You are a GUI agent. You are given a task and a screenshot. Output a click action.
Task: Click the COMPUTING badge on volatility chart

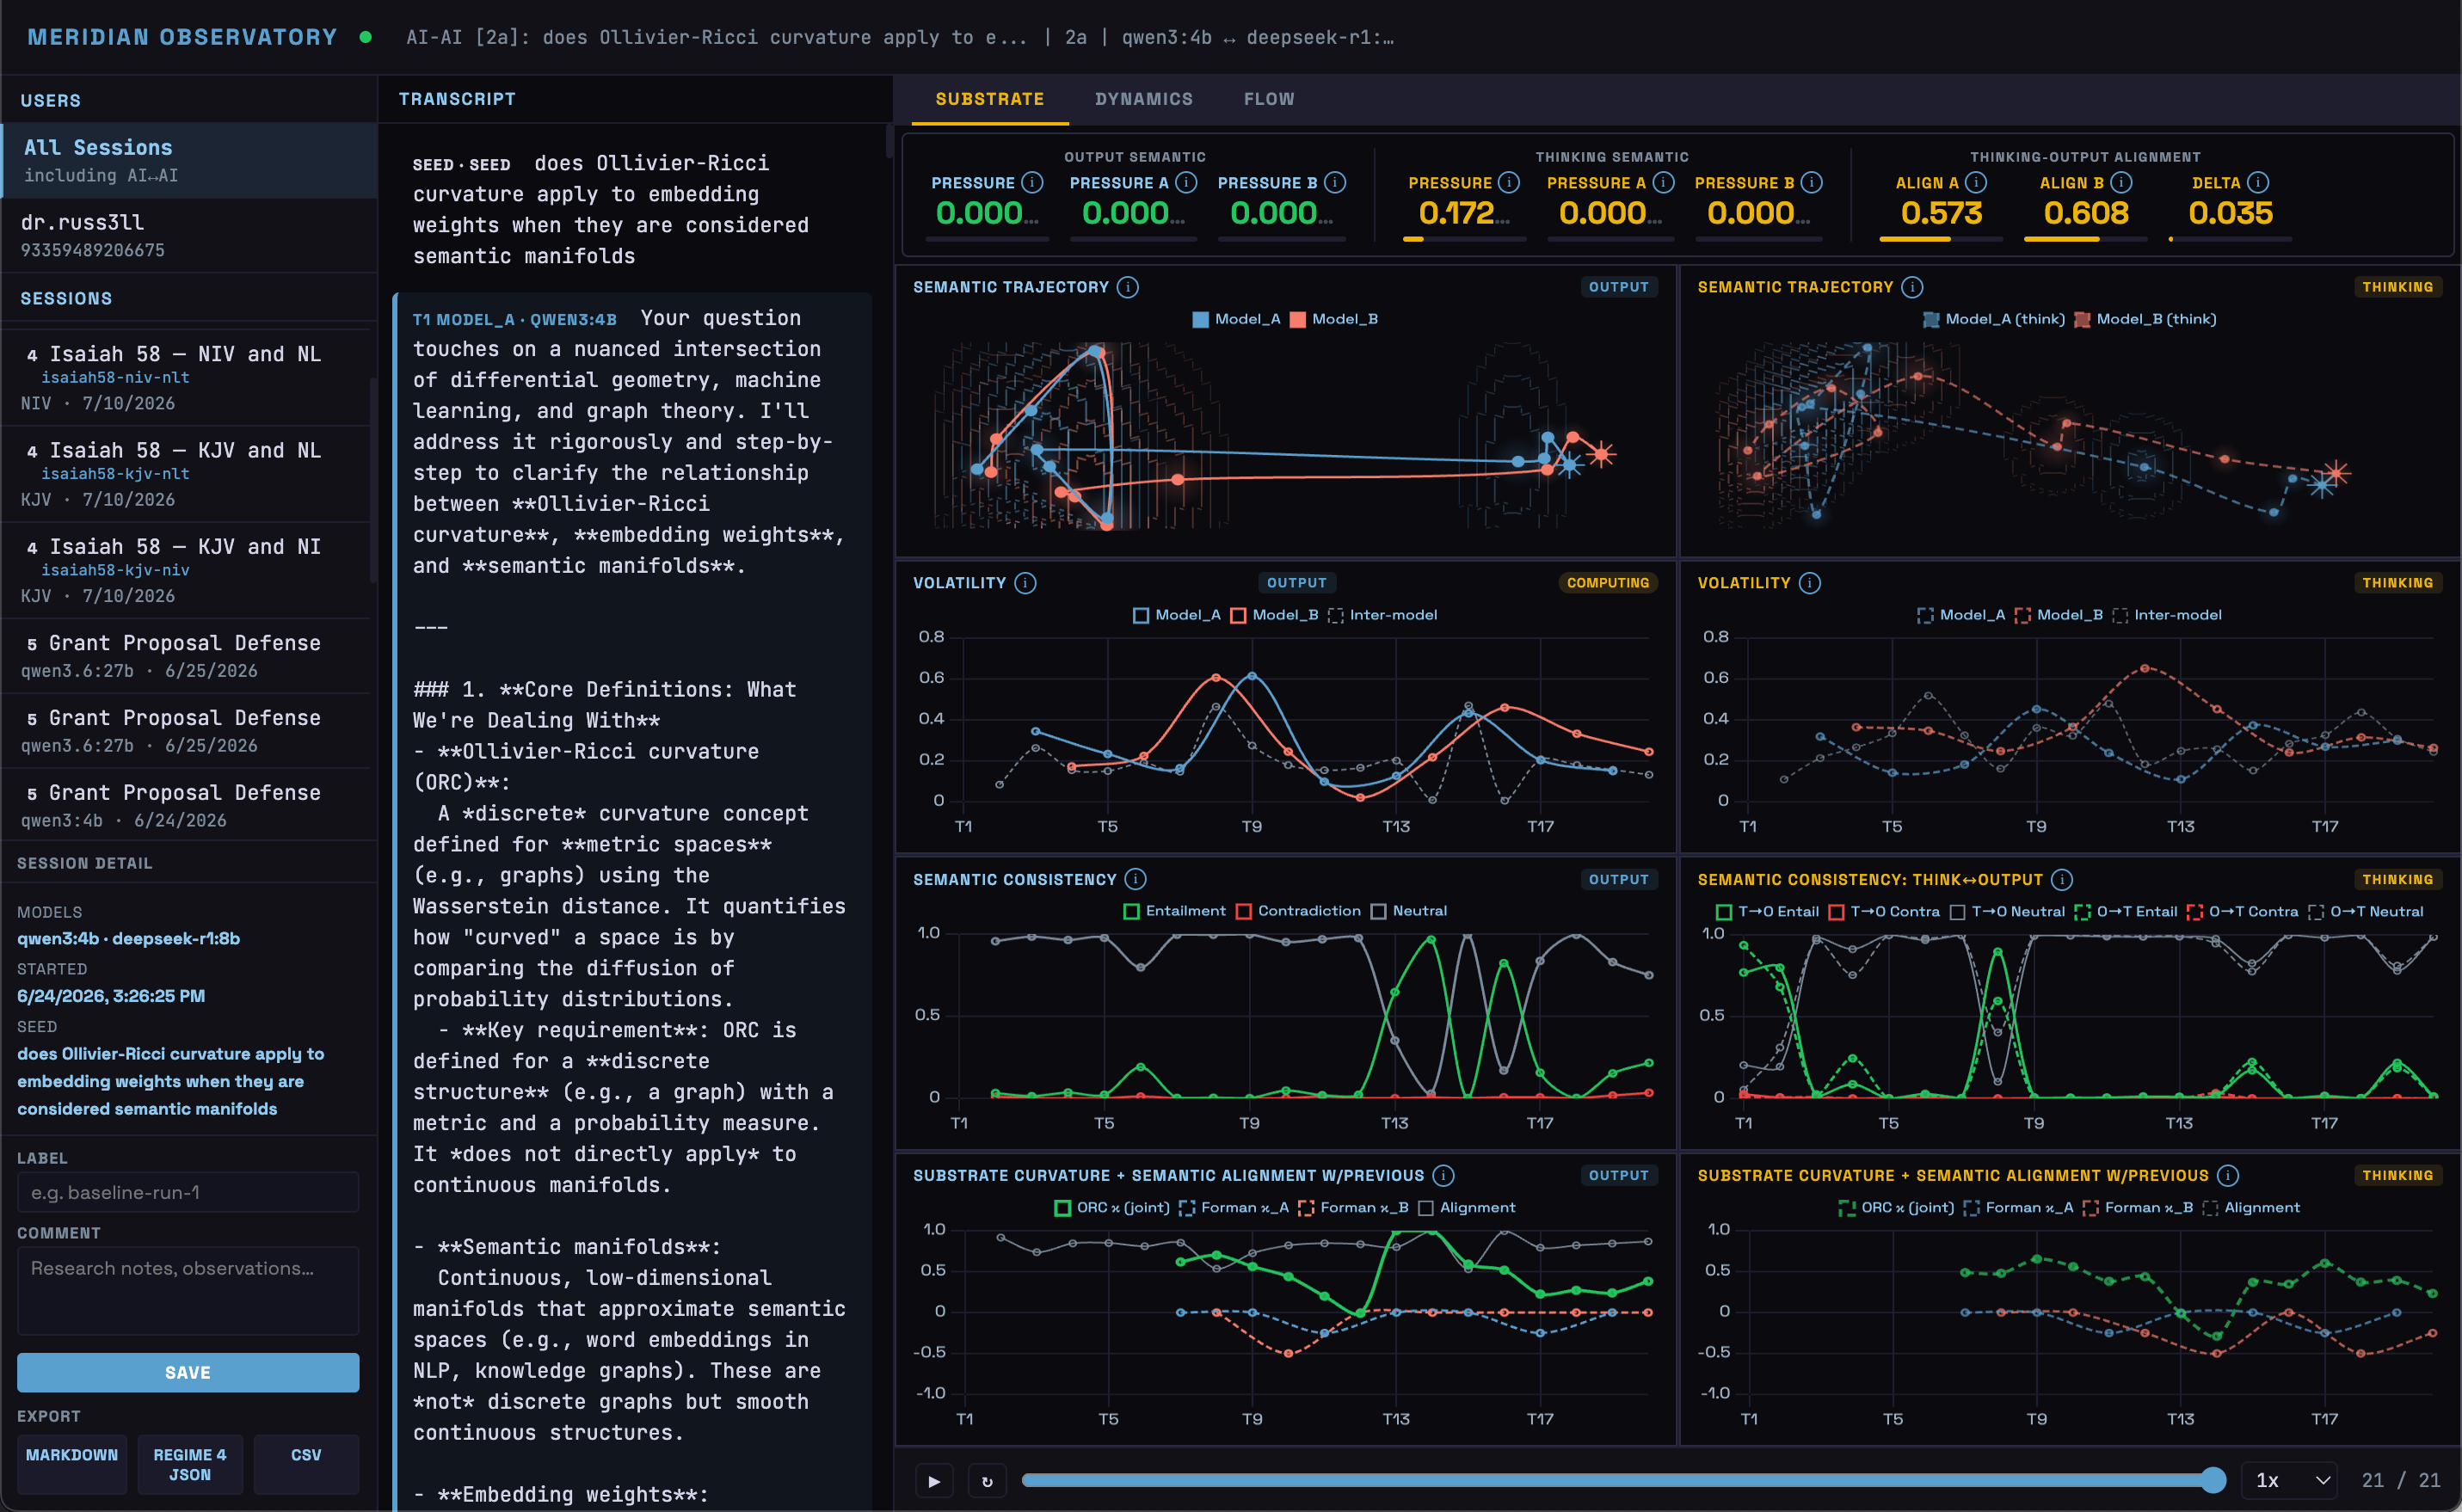1608,583
